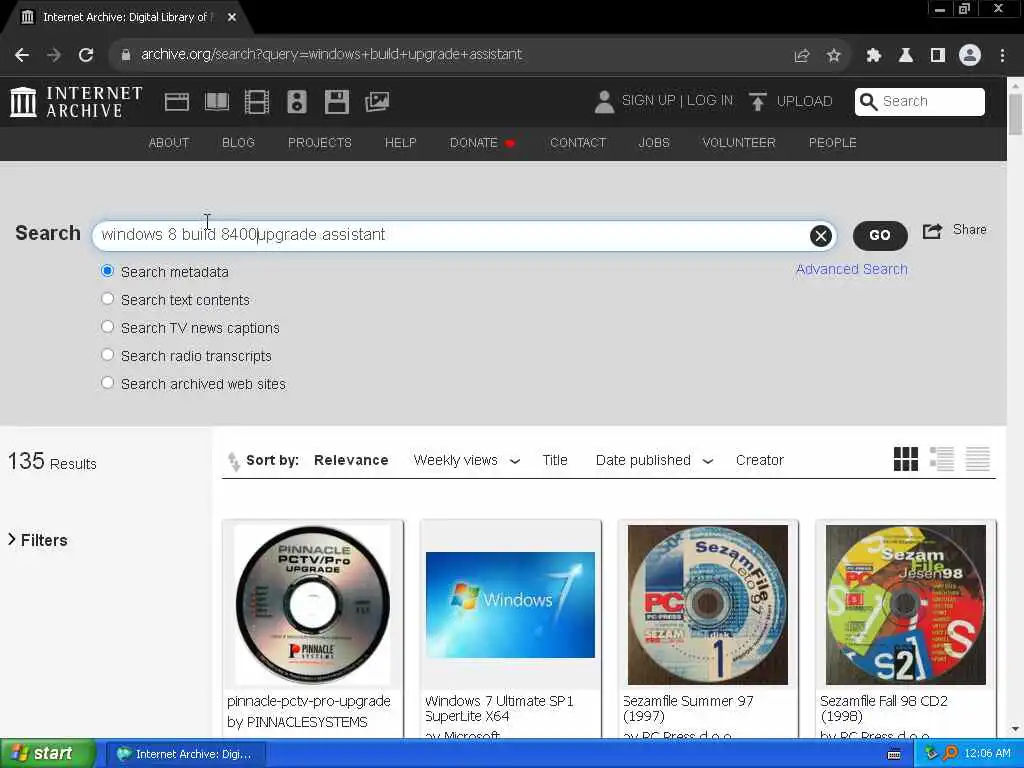Viewport: 1024px width, 768px height.
Task: Open Chrome extensions puzzle icon
Action: (x=873, y=56)
